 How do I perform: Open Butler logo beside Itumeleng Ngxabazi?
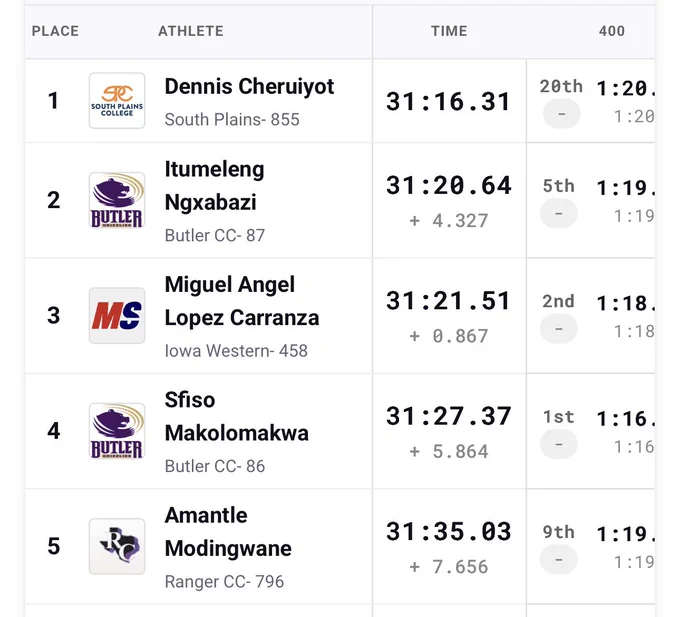117,200
